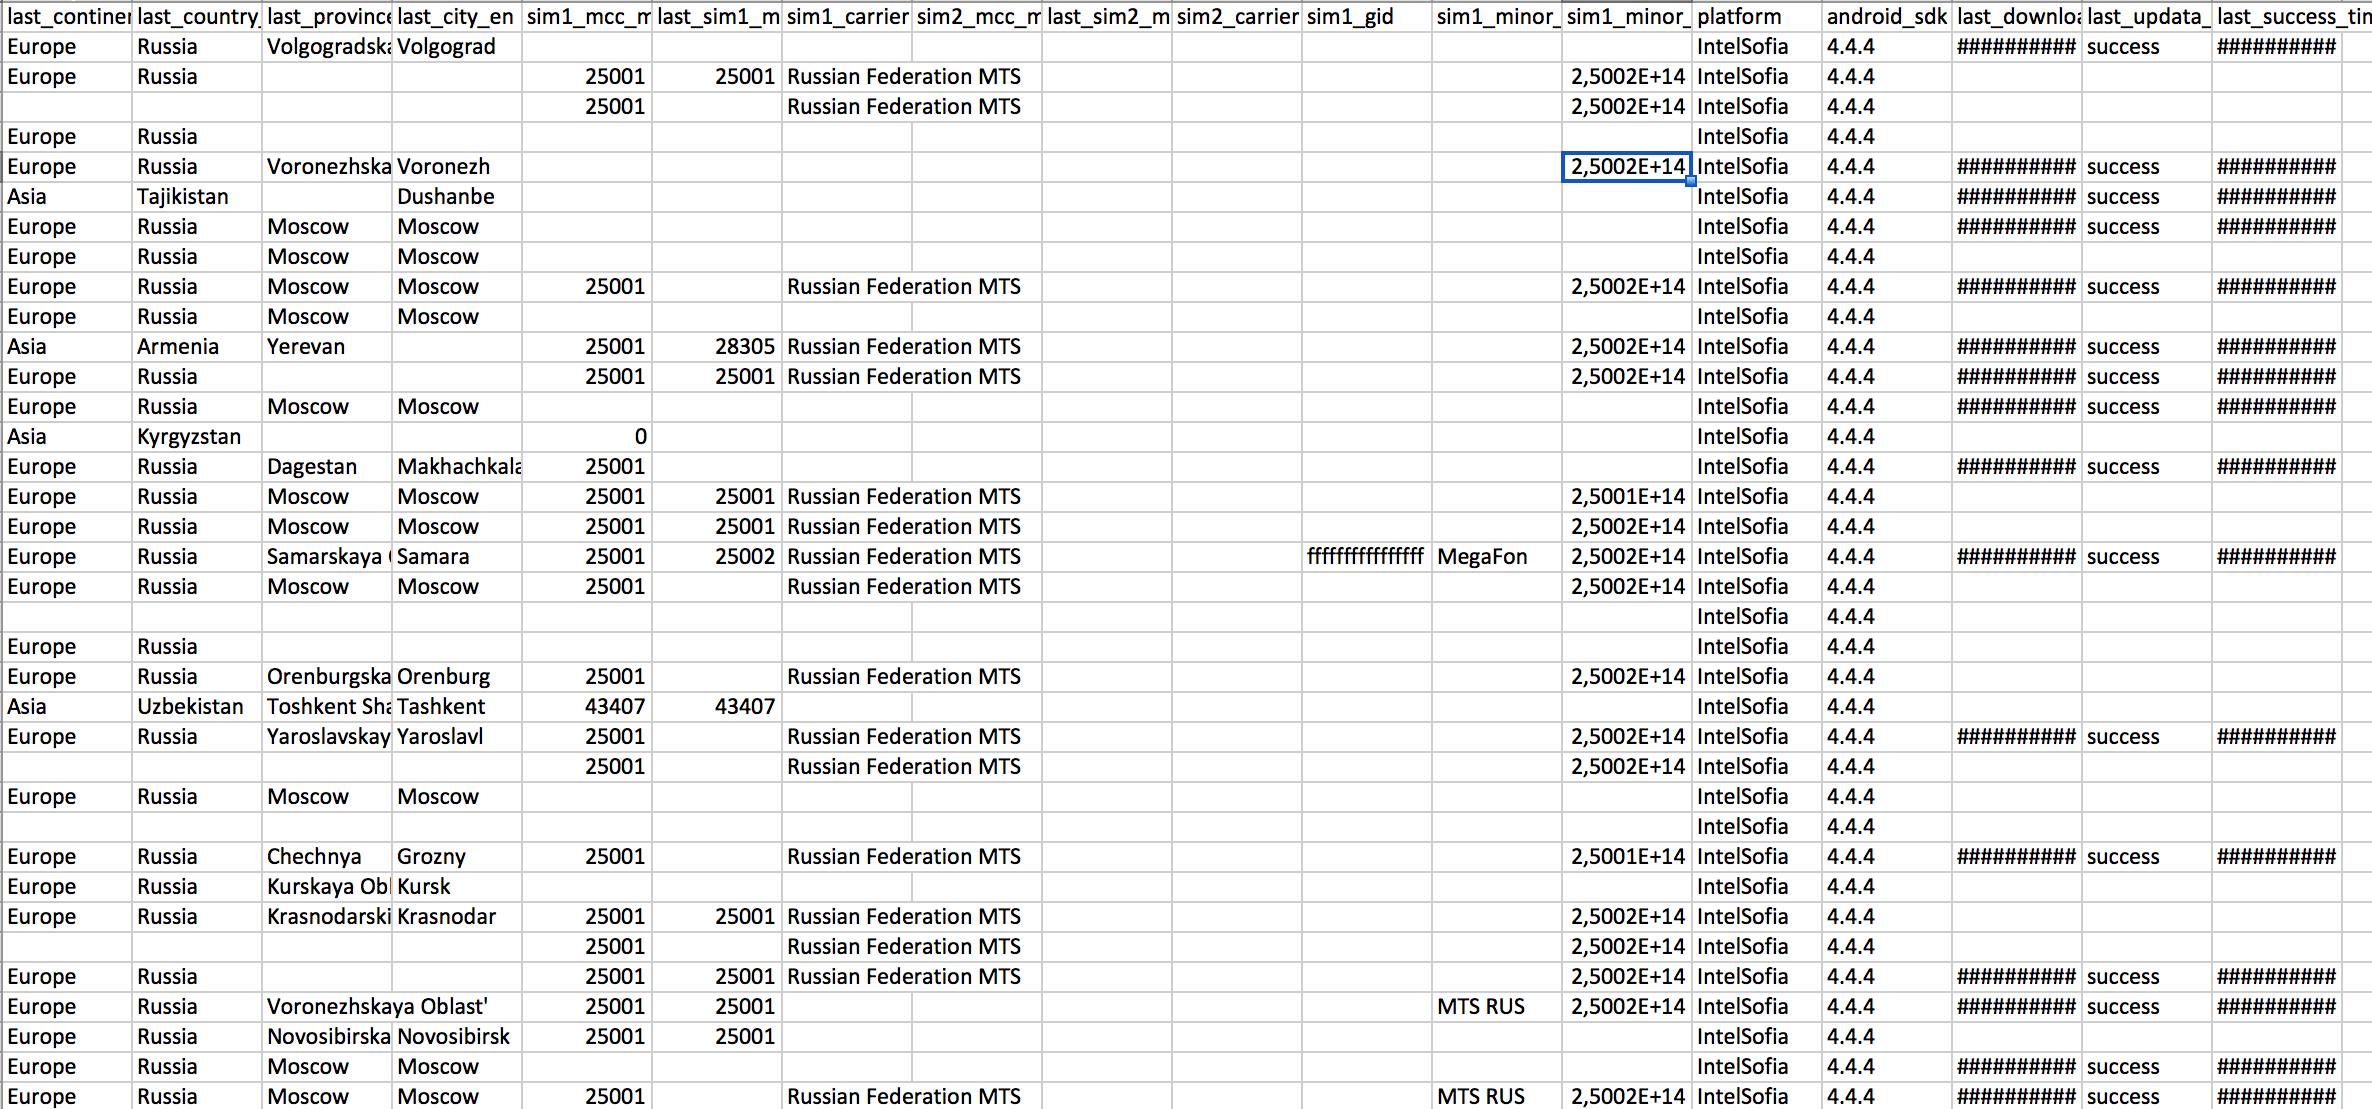Select the Kyrgyzstan country cell
The width and height of the screenshot is (2372, 1109).
[197, 437]
